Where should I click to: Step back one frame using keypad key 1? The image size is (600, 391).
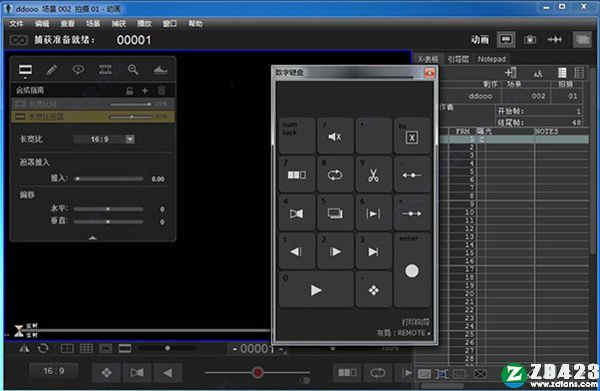pyautogui.click(x=297, y=251)
